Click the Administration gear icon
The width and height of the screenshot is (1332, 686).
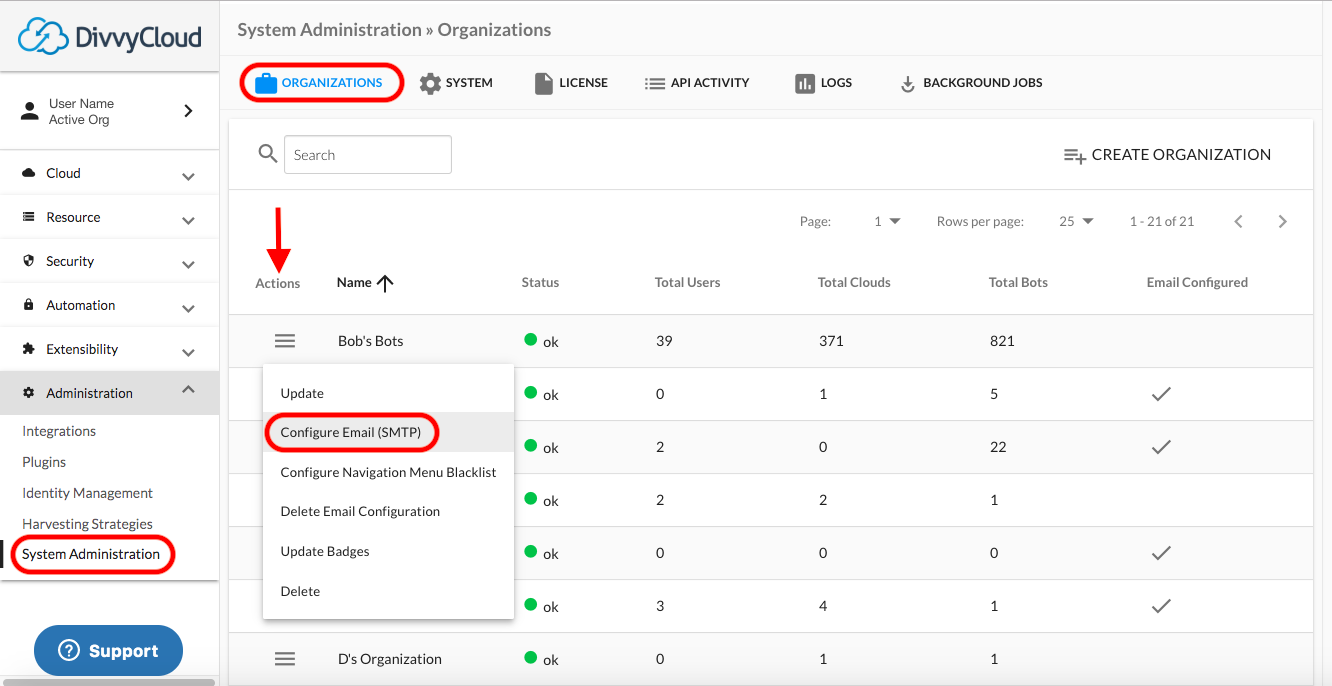click(29, 393)
